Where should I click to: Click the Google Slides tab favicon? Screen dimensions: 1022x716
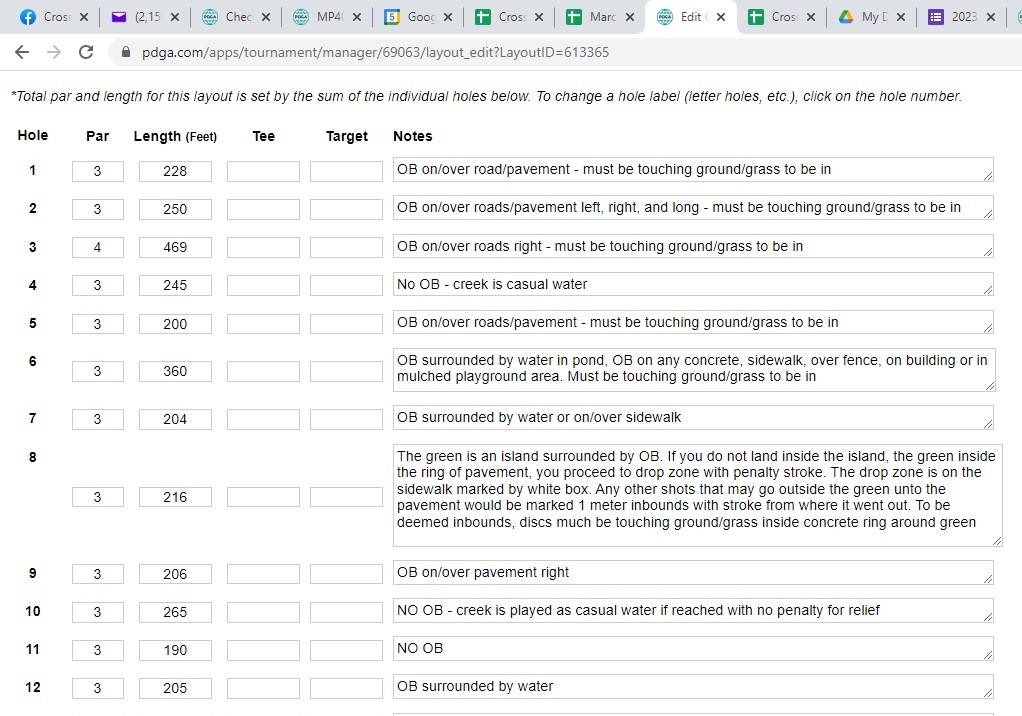pyautogui.click(x=392, y=17)
